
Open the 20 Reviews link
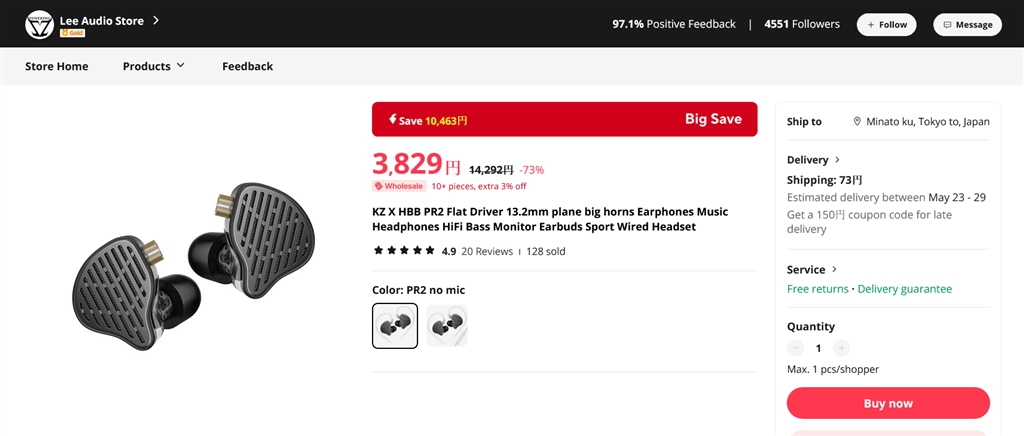[x=487, y=251]
